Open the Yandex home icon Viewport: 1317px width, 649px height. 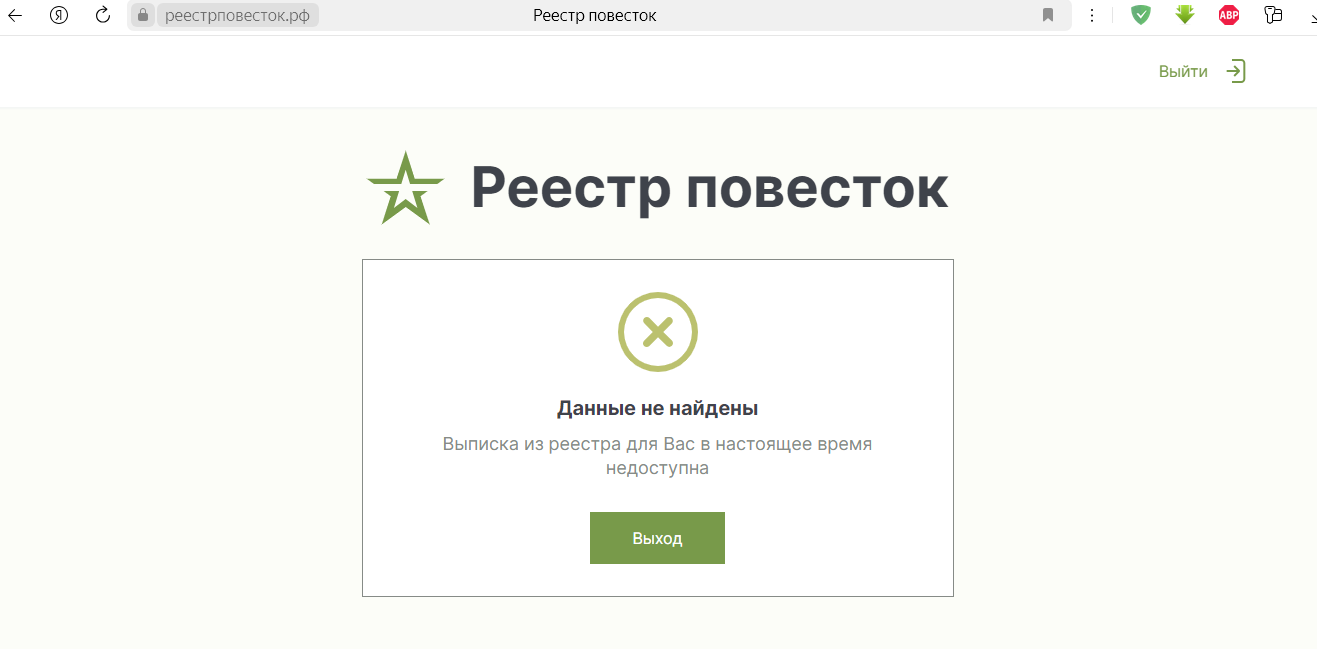[x=58, y=15]
